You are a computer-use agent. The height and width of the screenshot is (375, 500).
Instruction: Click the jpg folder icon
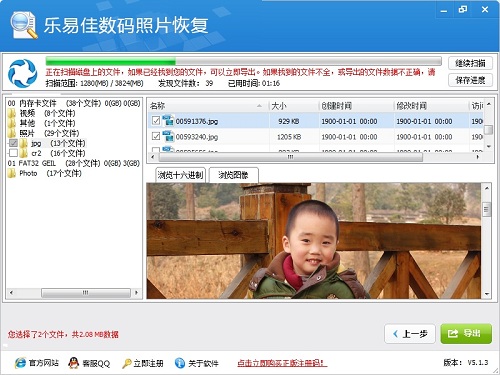23,143
